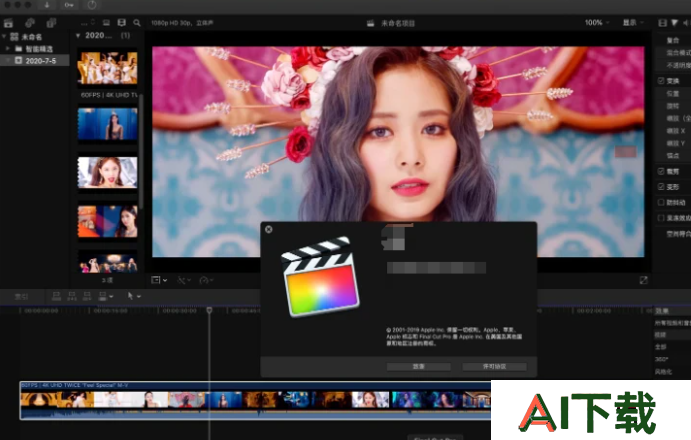The height and width of the screenshot is (440, 691).
Task: Open the clip filter pop-up menu
Action: coord(88,22)
